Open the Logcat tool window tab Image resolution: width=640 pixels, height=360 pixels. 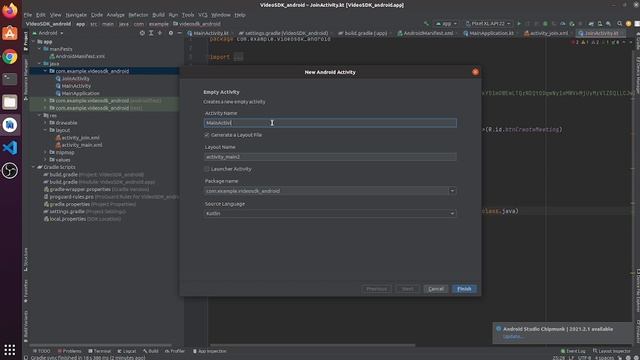(x=127, y=351)
